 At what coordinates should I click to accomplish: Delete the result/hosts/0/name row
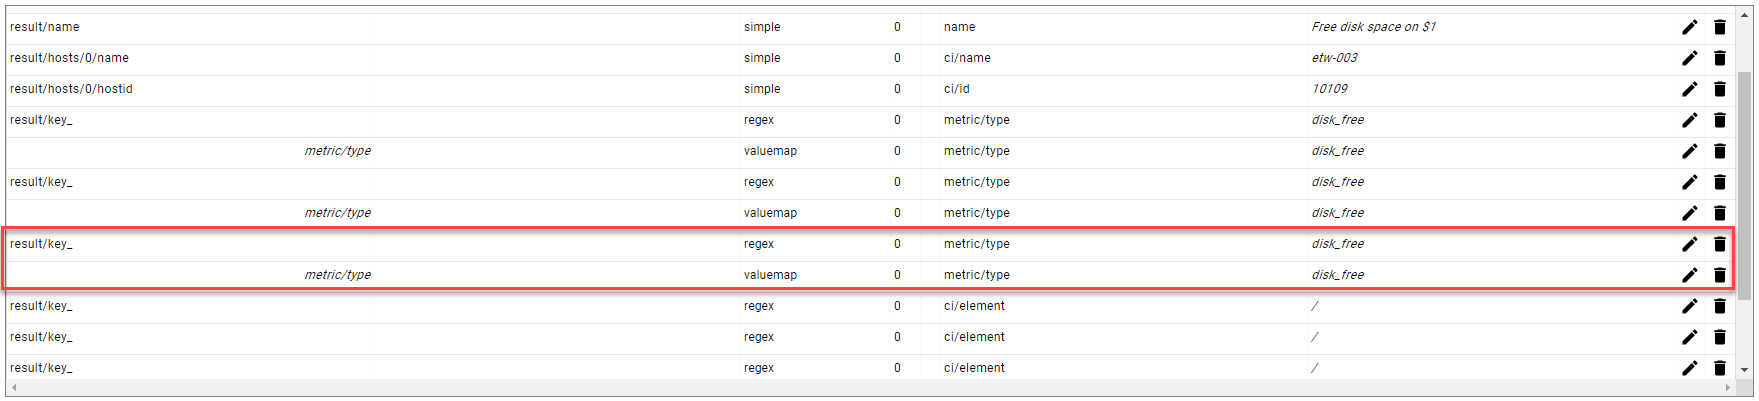click(1720, 58)
